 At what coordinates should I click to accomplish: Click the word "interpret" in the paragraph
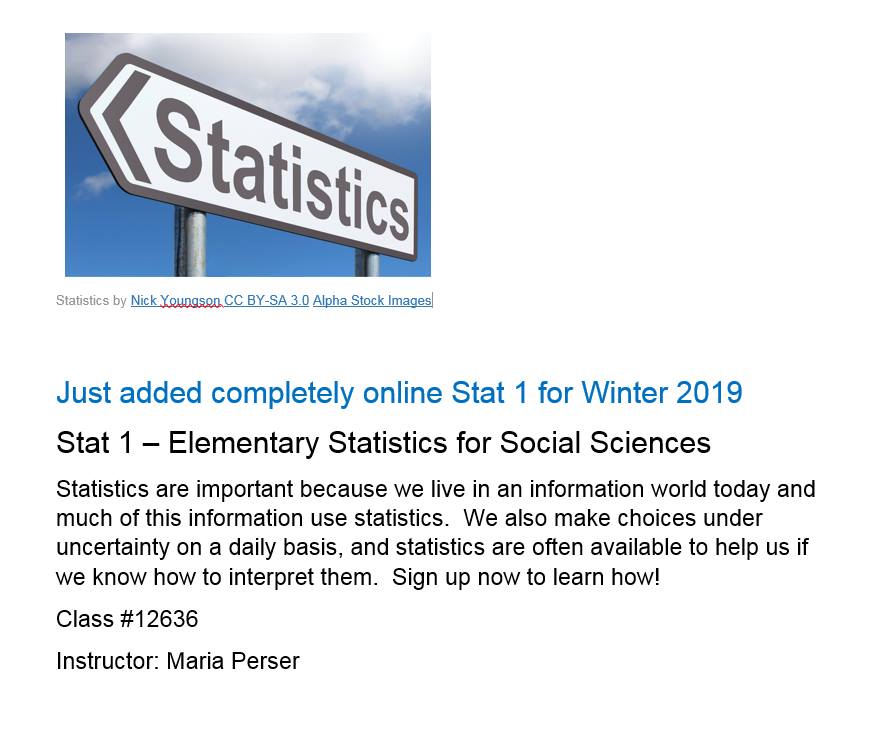point(272,577)
